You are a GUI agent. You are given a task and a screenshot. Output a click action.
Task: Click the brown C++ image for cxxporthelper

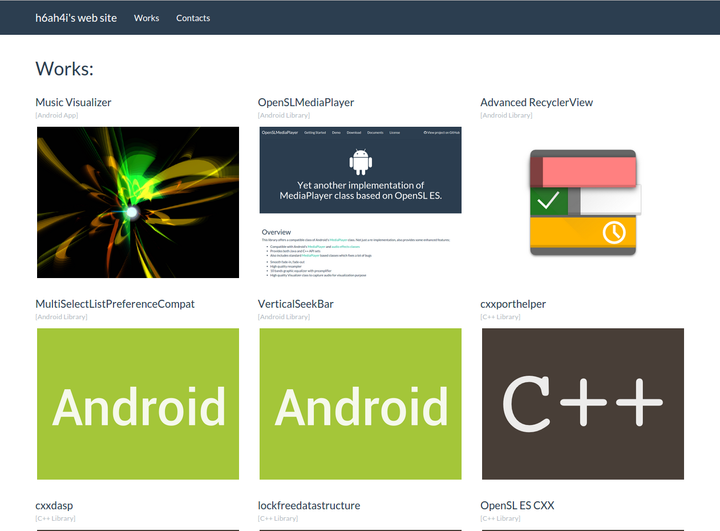583,404
